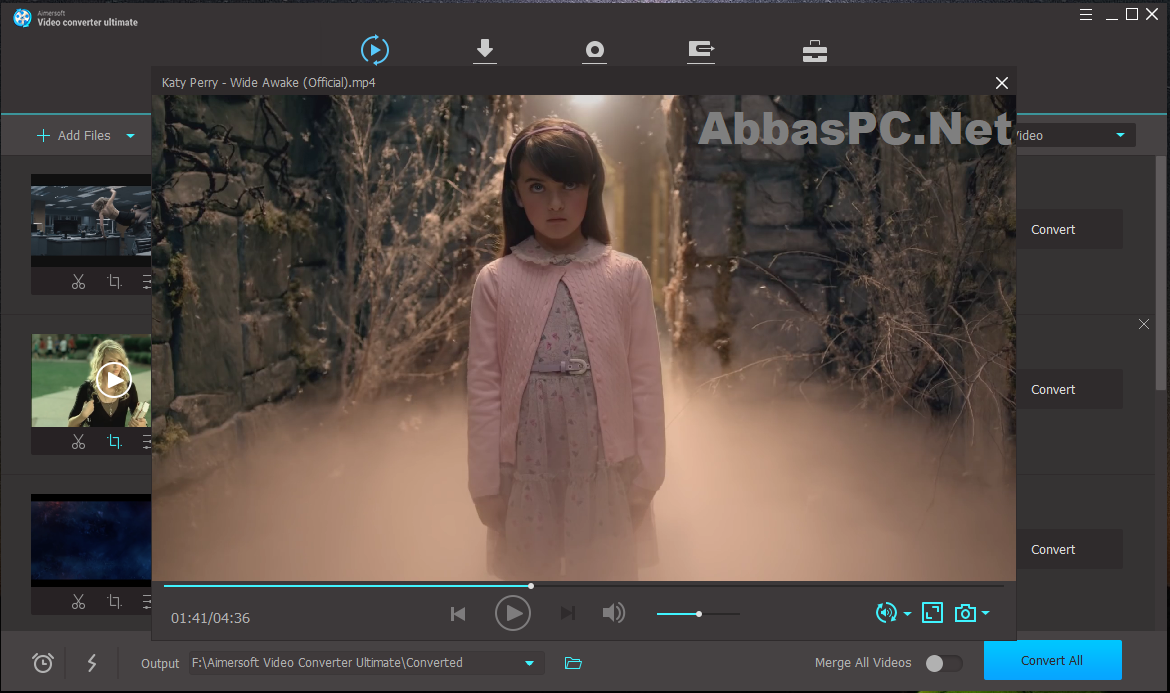Open effect settings for second video
This screenshot has height=693, width=1170.
point(147,441)
